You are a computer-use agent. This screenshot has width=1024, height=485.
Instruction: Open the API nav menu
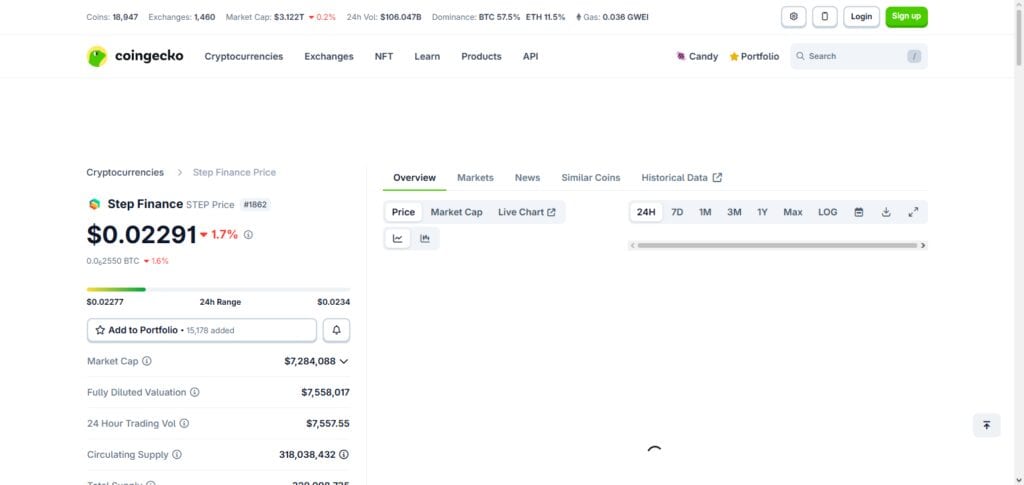[x=530, y=56]
